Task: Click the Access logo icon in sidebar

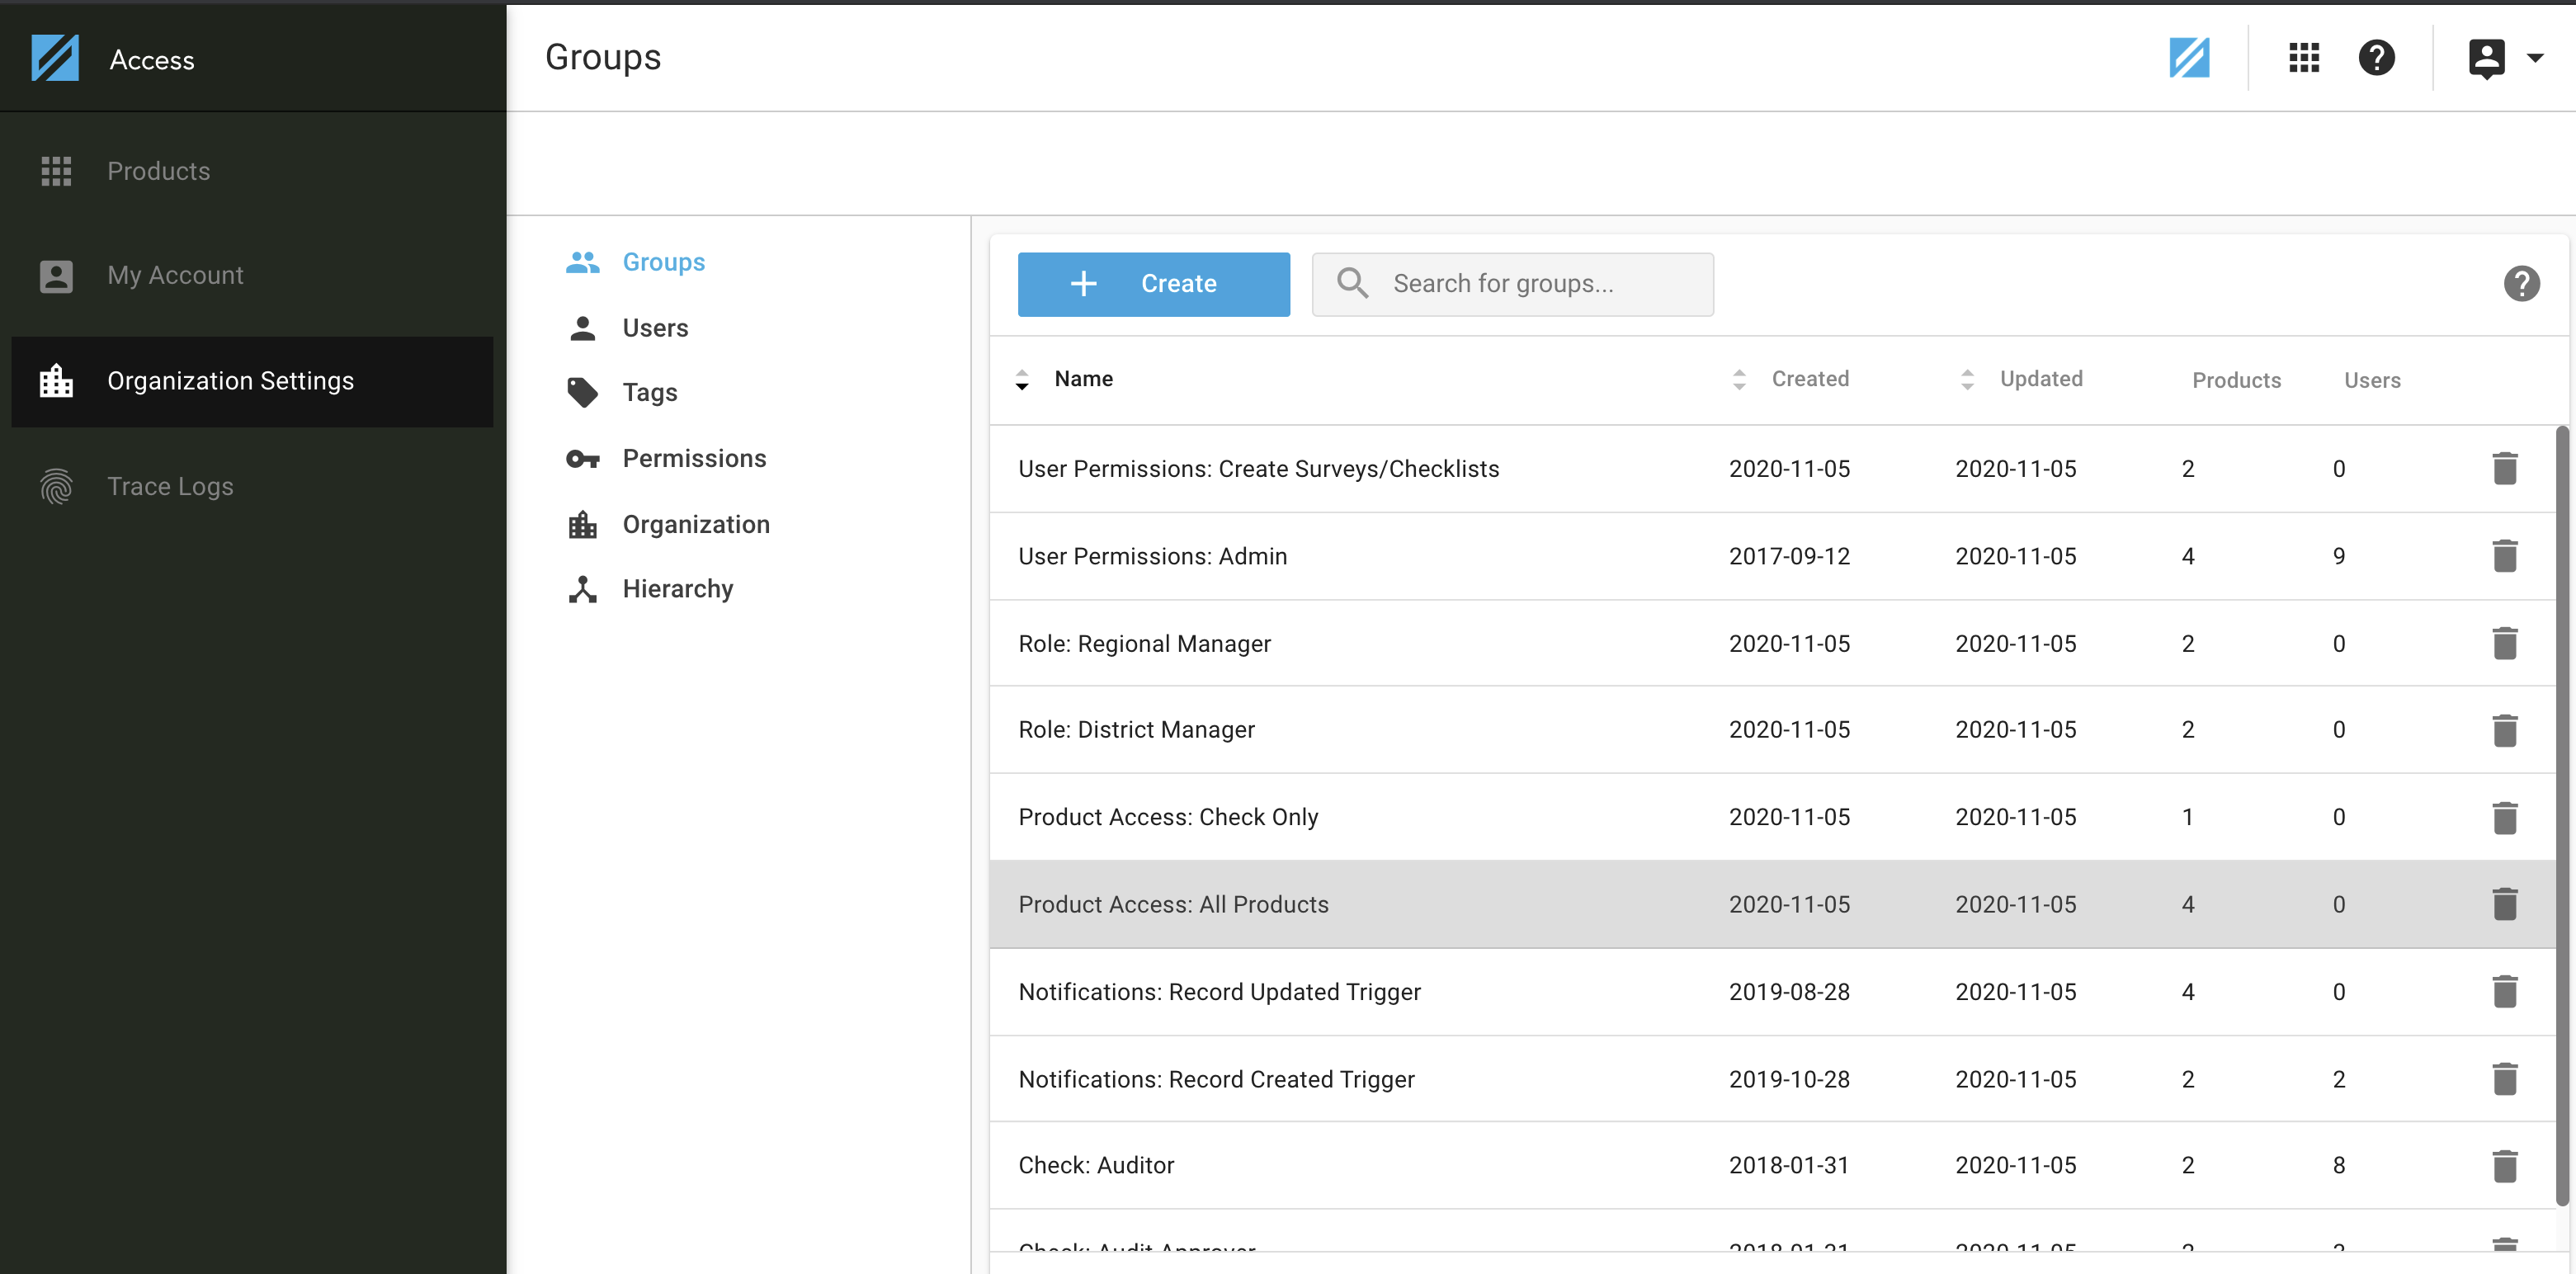Action: 55,58
